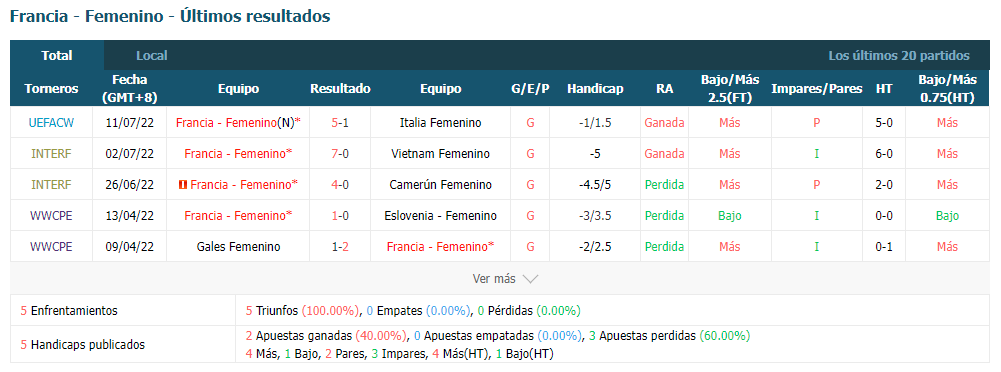Click Los últimos 20 partidos label
The image size is (1001, 372).
(899, 56)
